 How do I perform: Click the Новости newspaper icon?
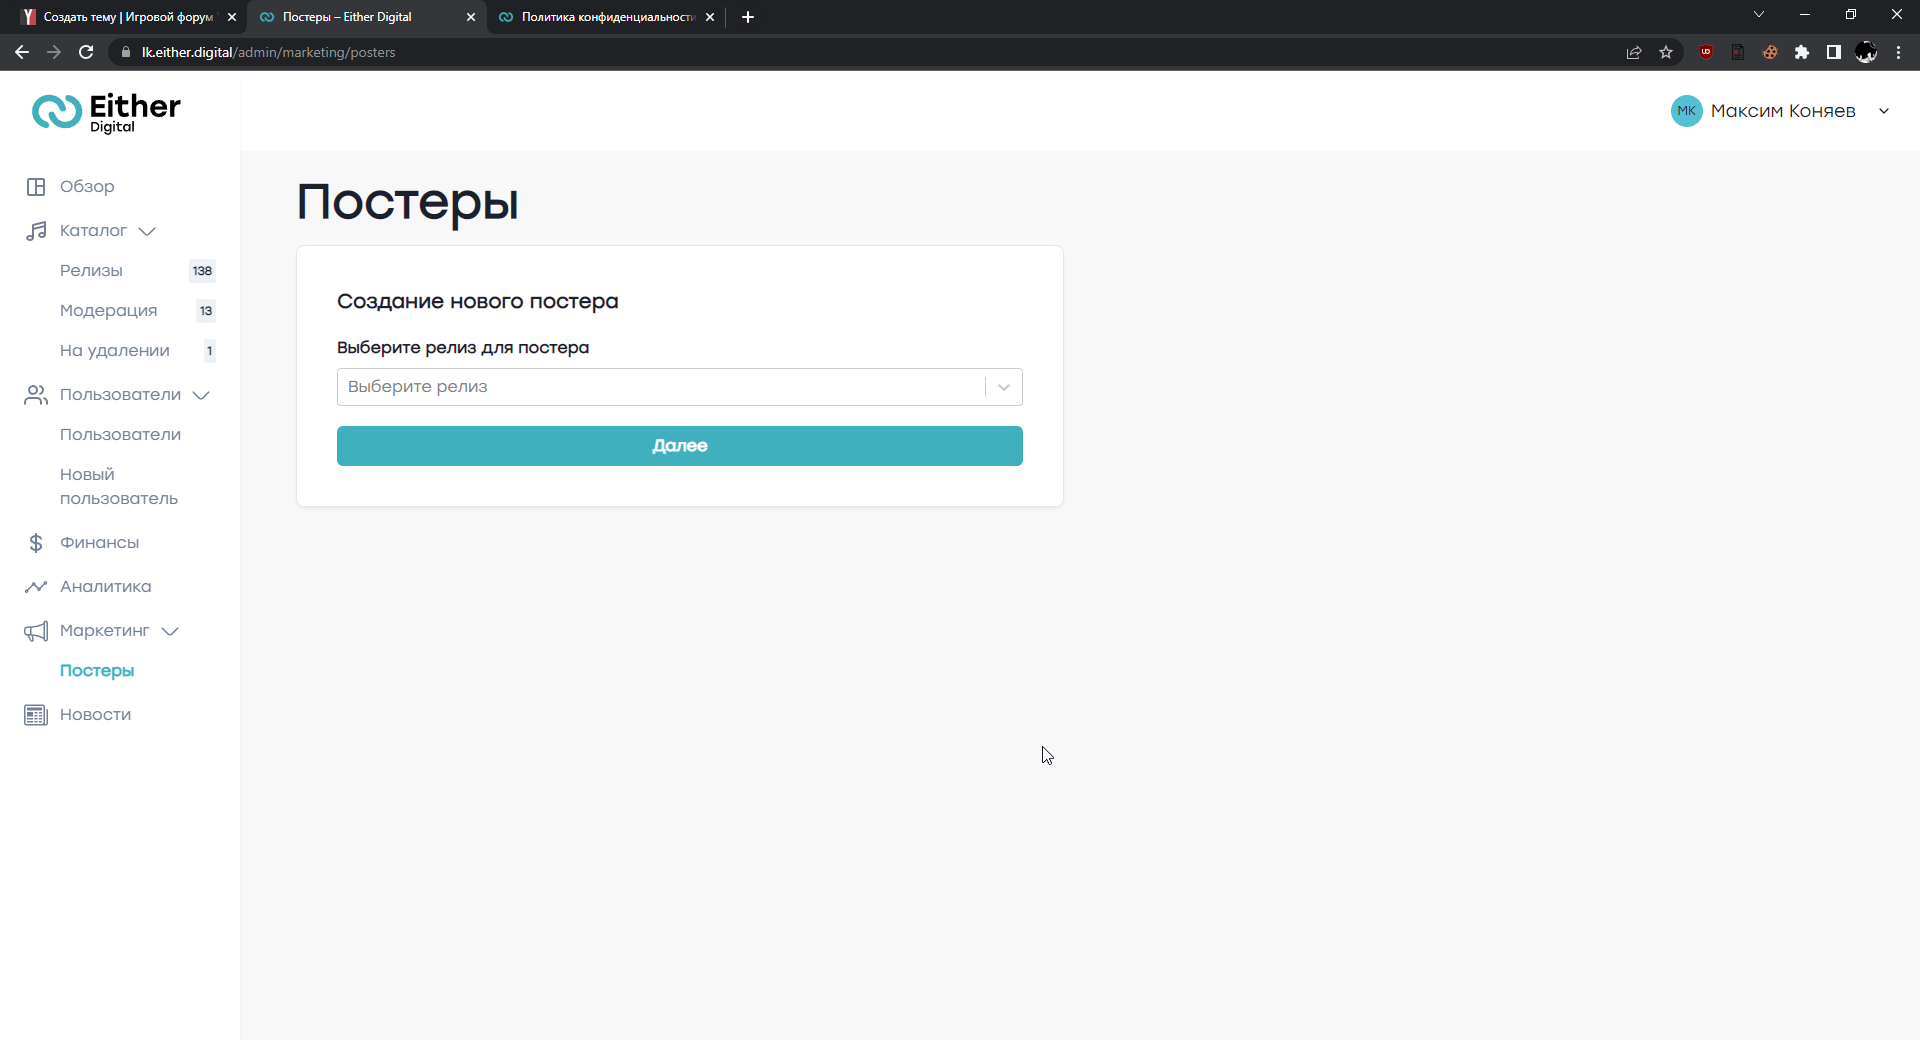[36, 715]
